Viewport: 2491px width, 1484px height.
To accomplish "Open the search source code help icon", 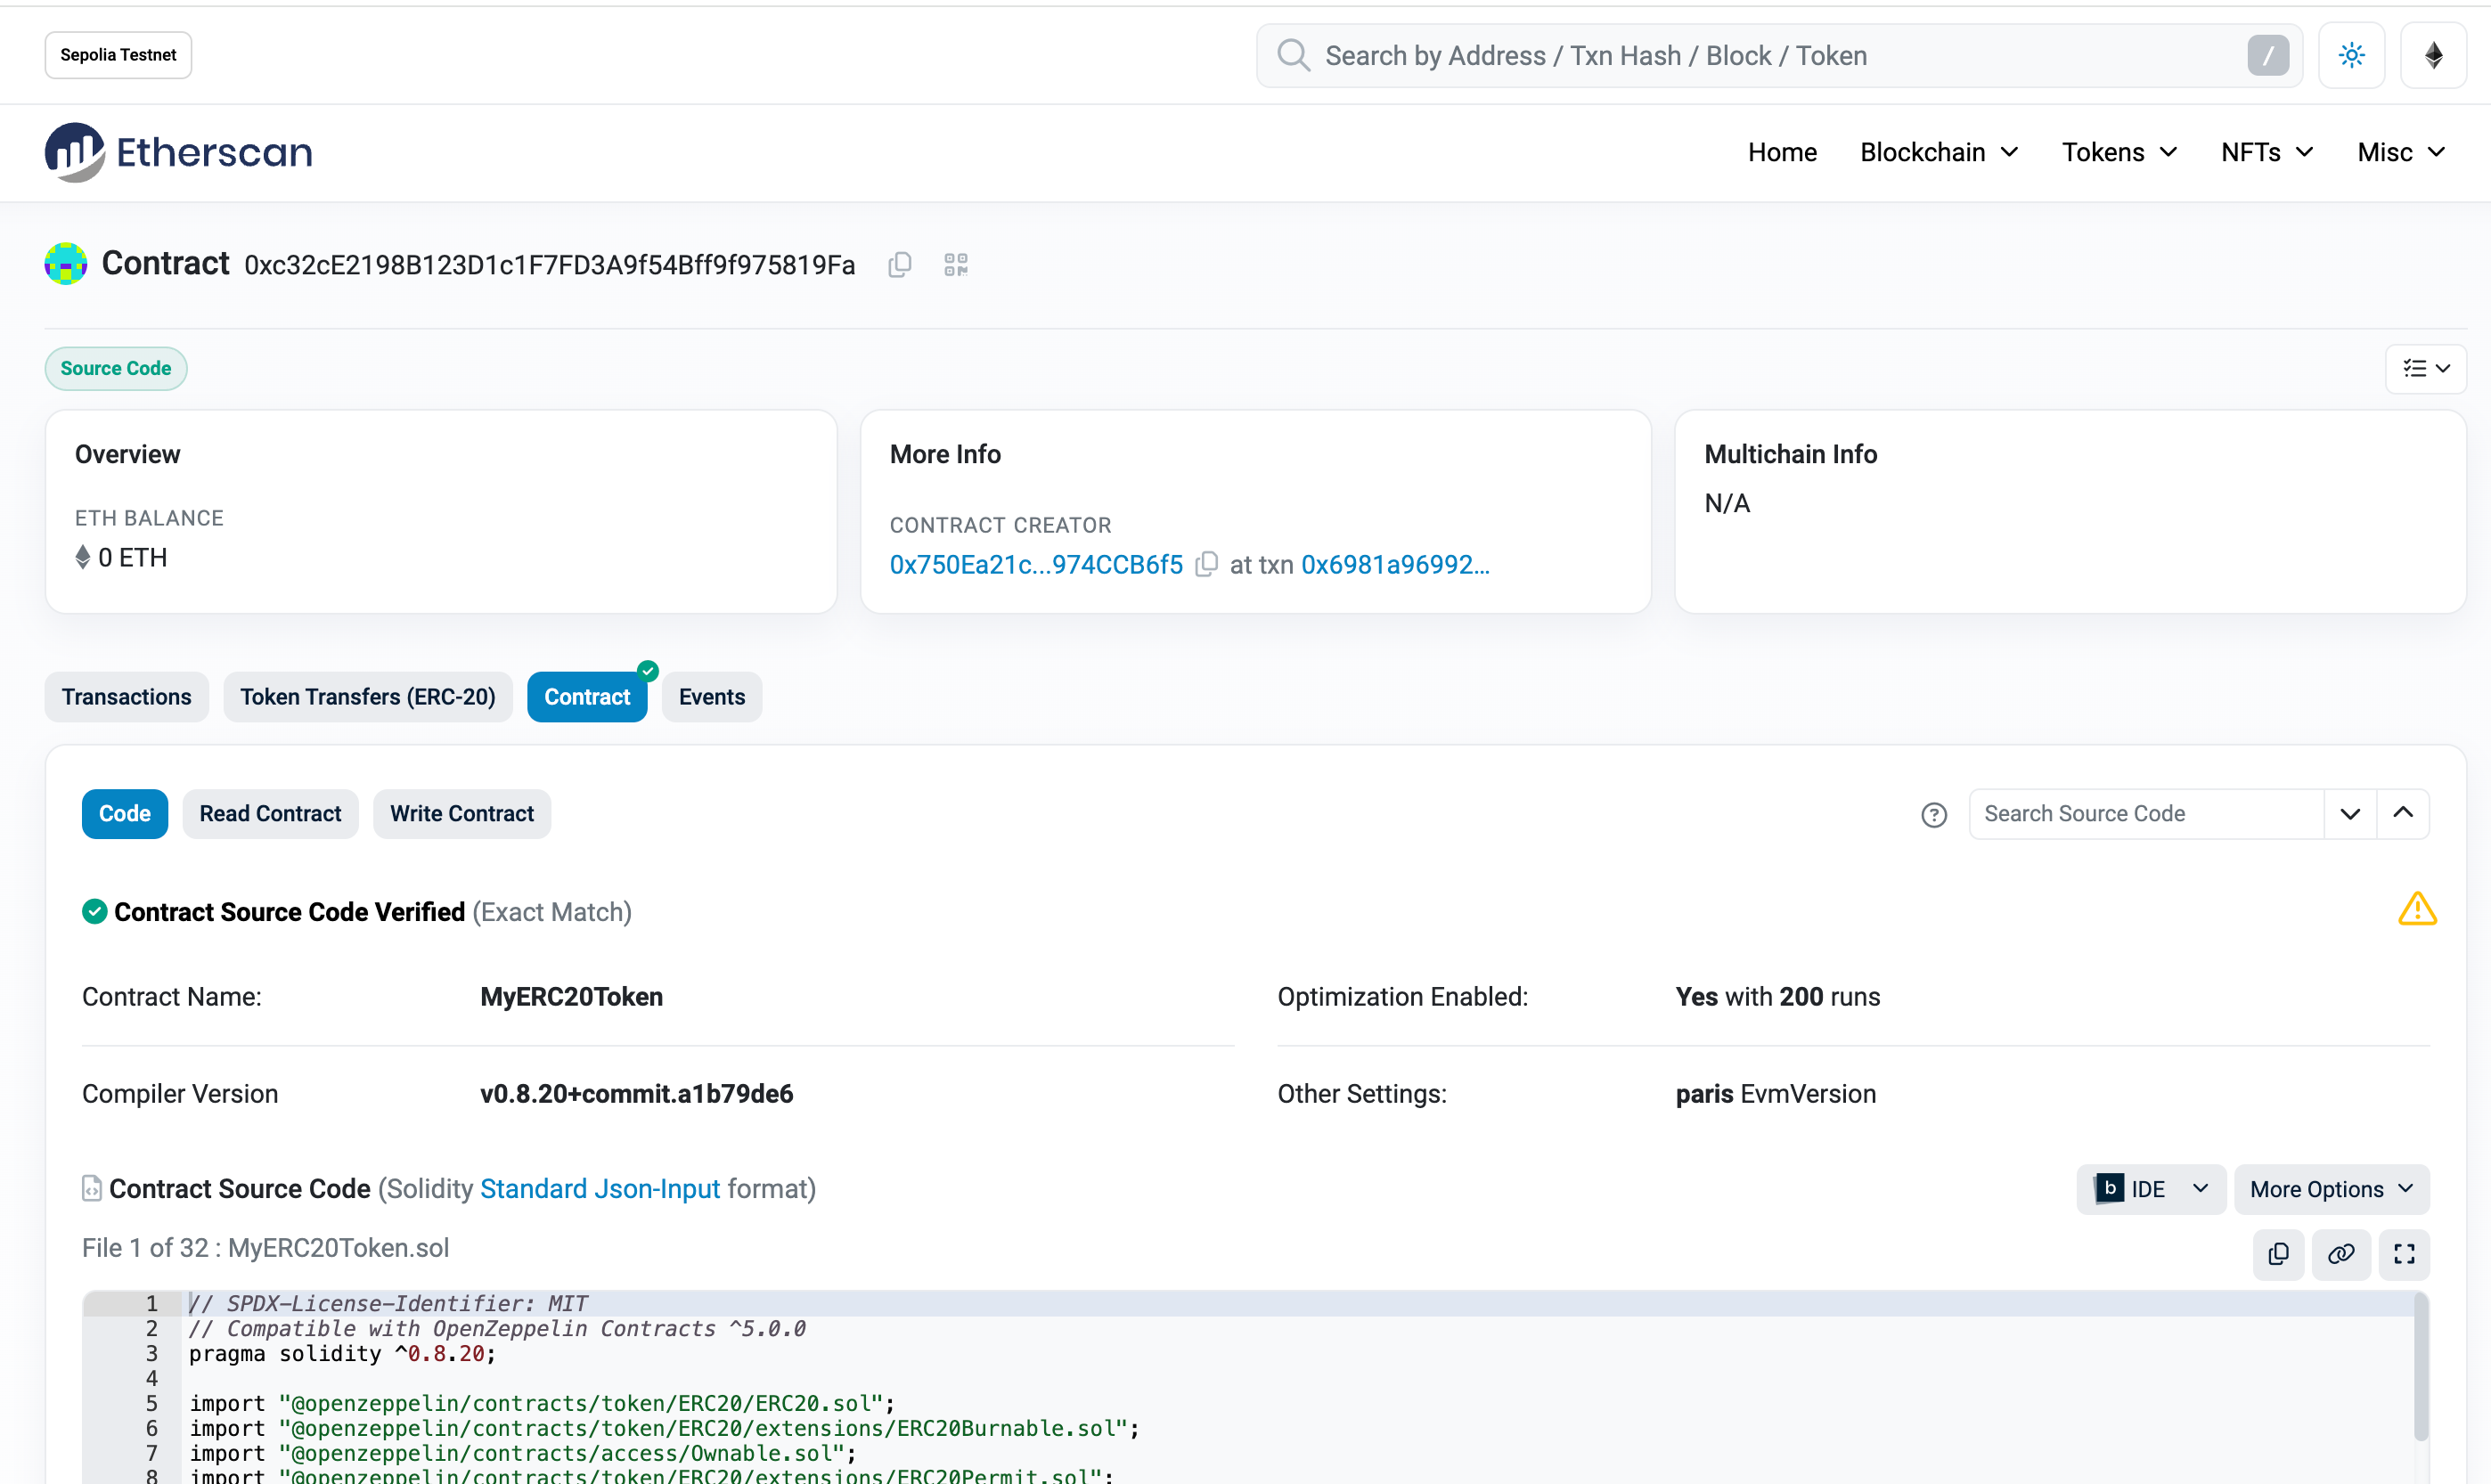I will (x=1934, y=815).
